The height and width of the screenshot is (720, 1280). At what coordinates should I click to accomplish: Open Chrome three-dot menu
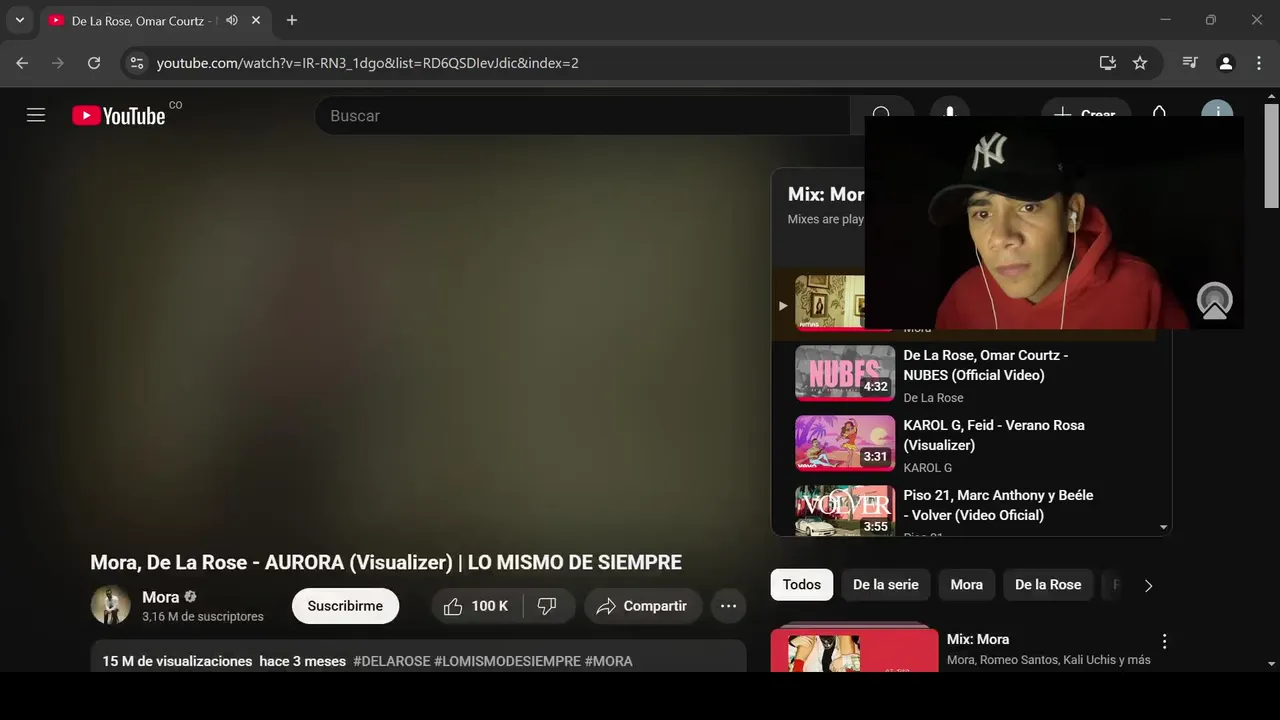point(1259,63)
